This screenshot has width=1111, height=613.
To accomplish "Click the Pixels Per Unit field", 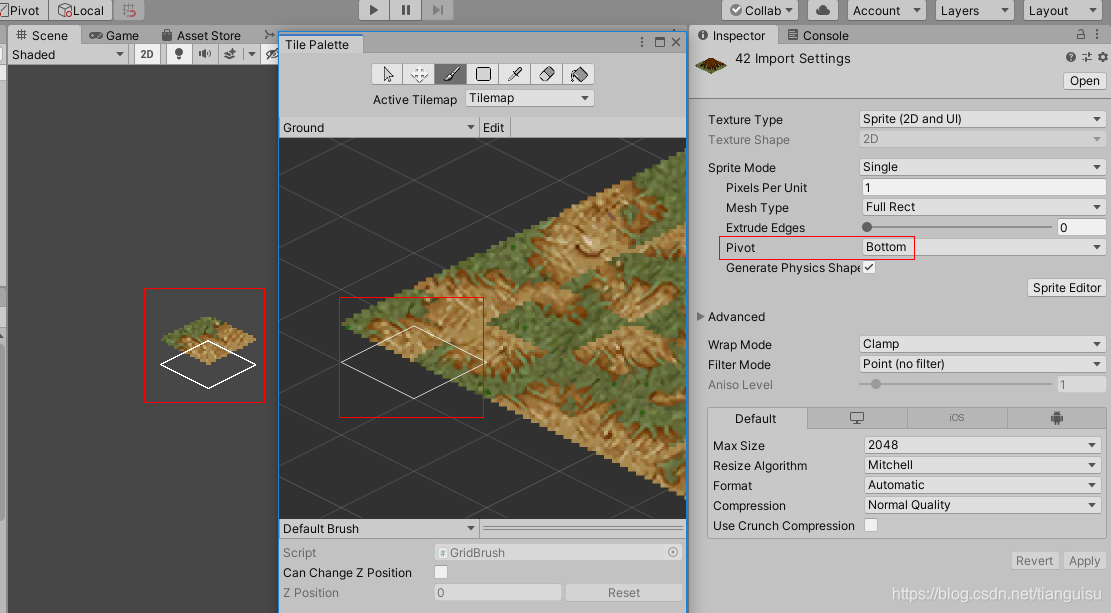I will coord(983,187).
